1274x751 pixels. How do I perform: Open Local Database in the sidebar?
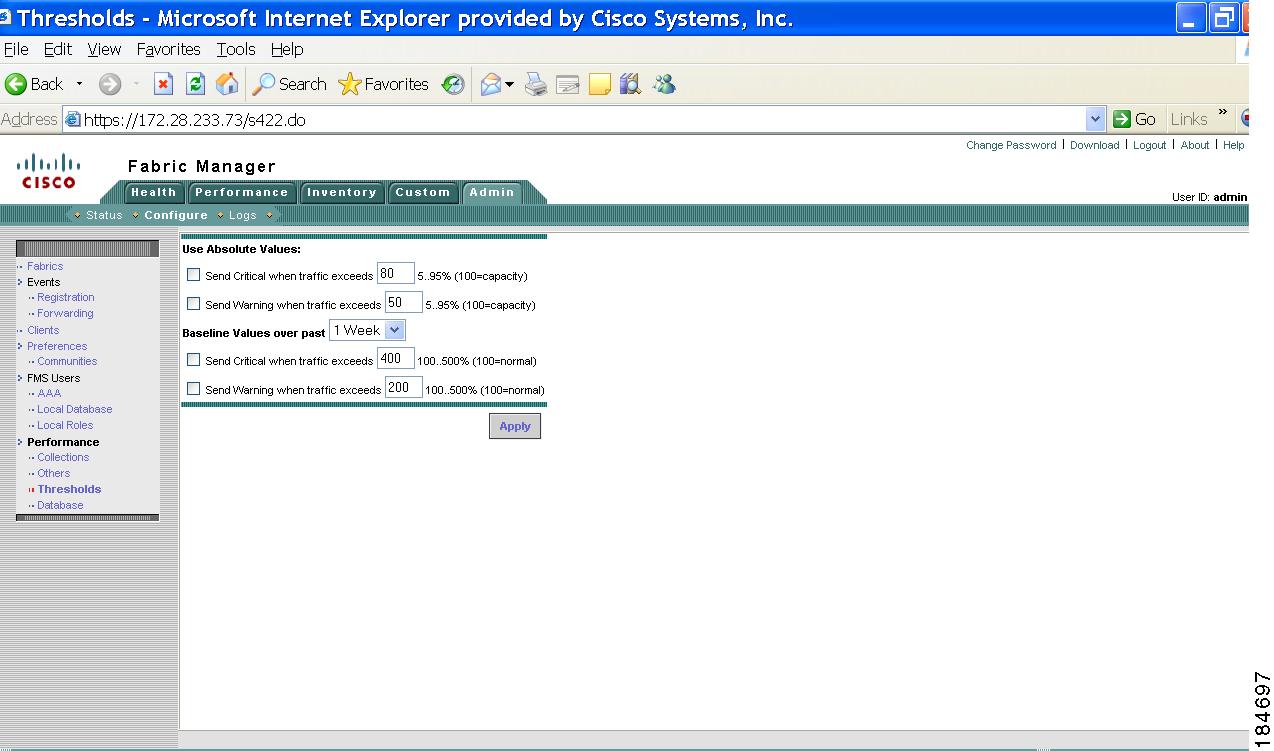tap(75, 409)
